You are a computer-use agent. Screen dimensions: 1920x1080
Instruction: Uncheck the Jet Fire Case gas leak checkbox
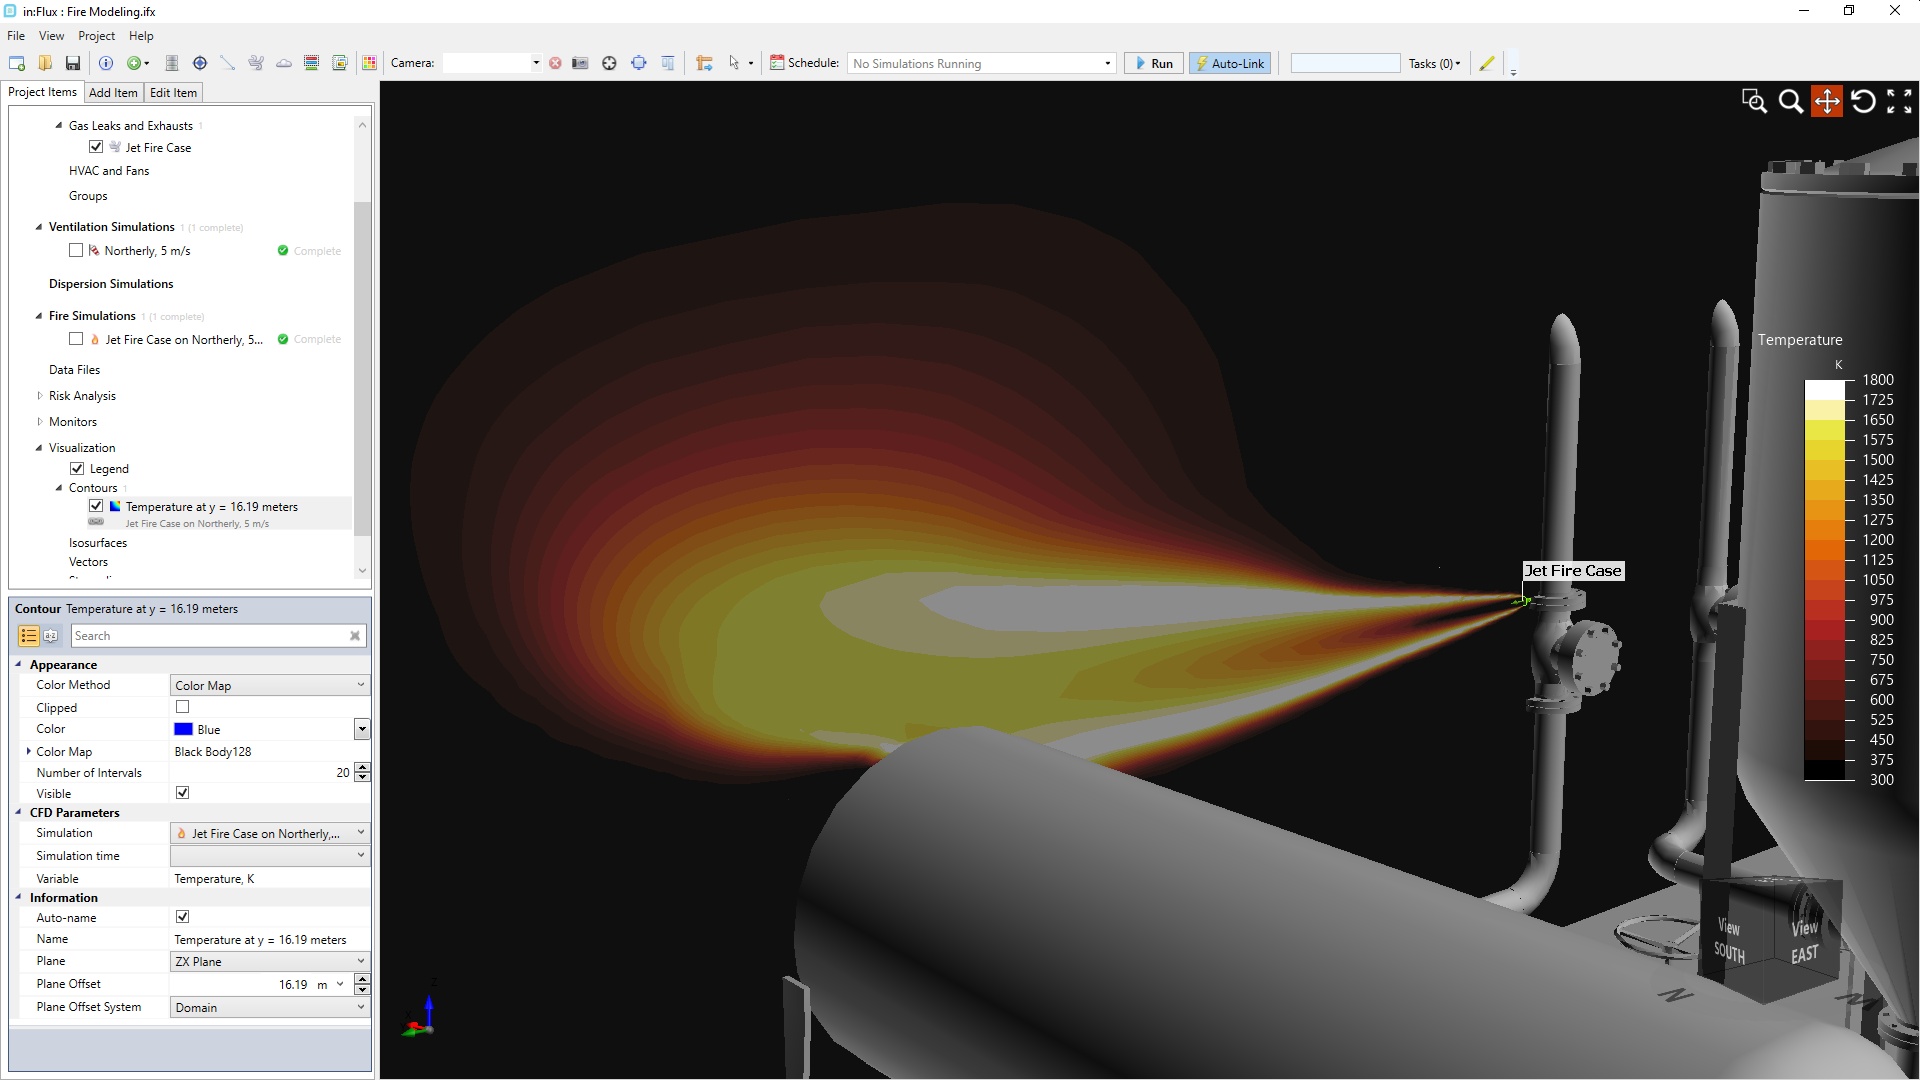click(96, 147)
